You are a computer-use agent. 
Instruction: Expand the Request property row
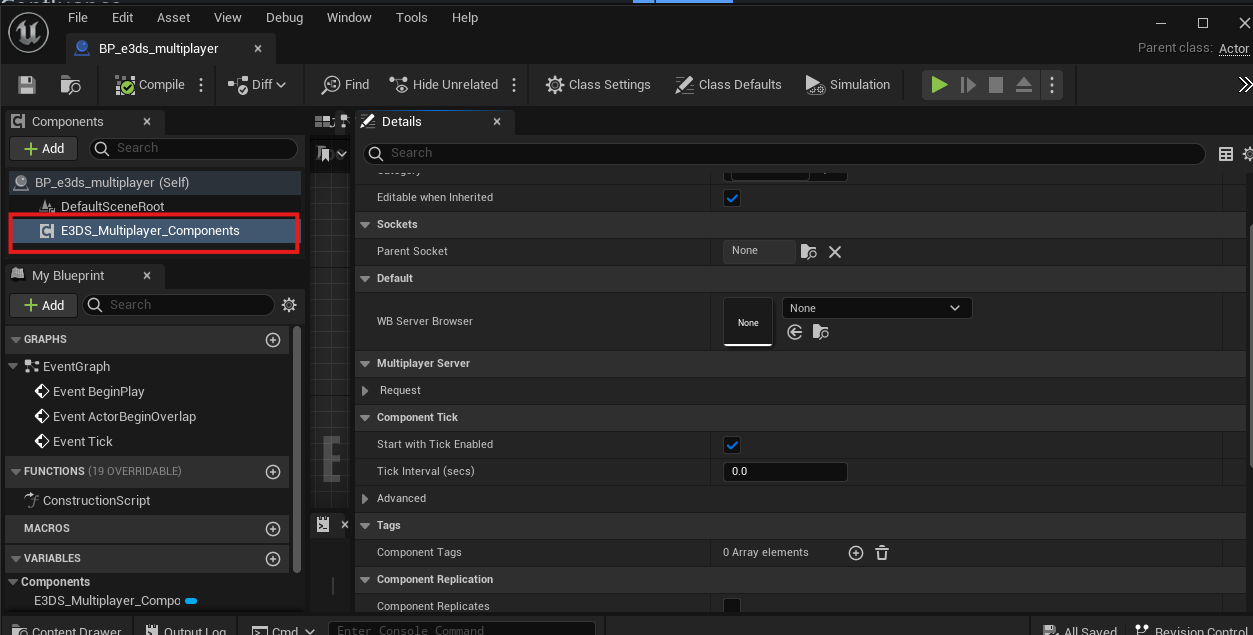pyautogui.click(x=366, y=391)
